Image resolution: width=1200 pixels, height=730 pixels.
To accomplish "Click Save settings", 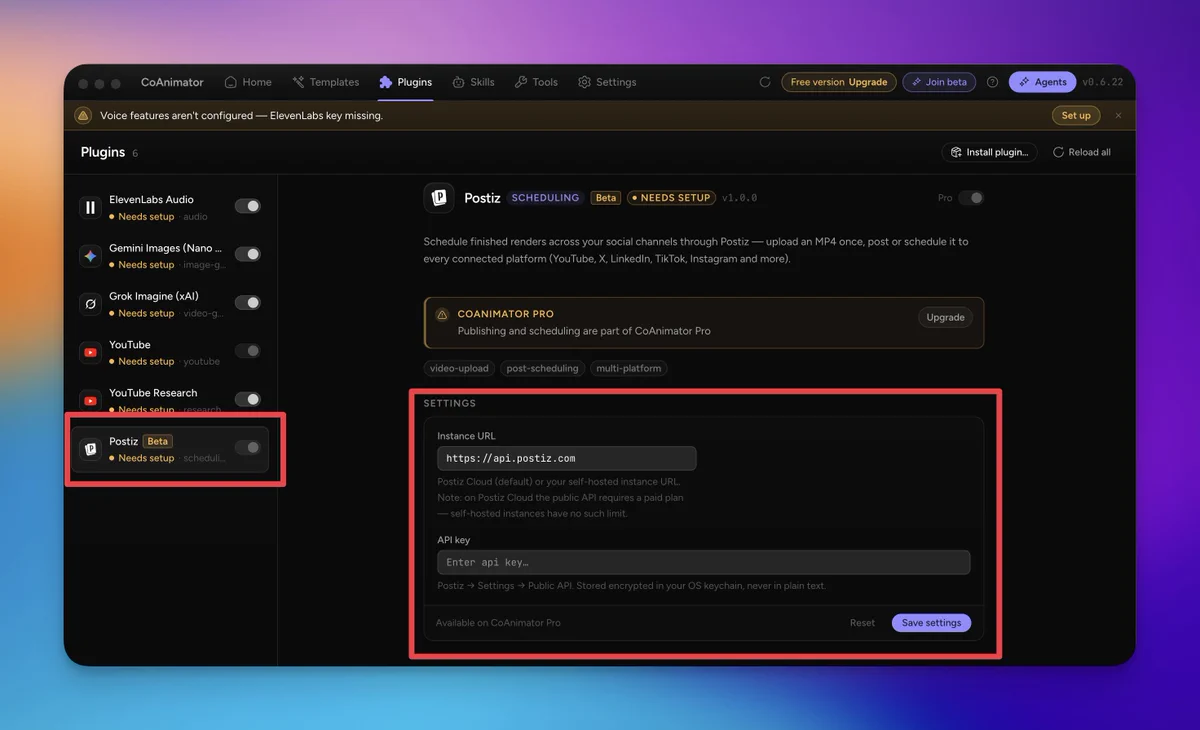I will pyautogui.click(x=931, y=623).
